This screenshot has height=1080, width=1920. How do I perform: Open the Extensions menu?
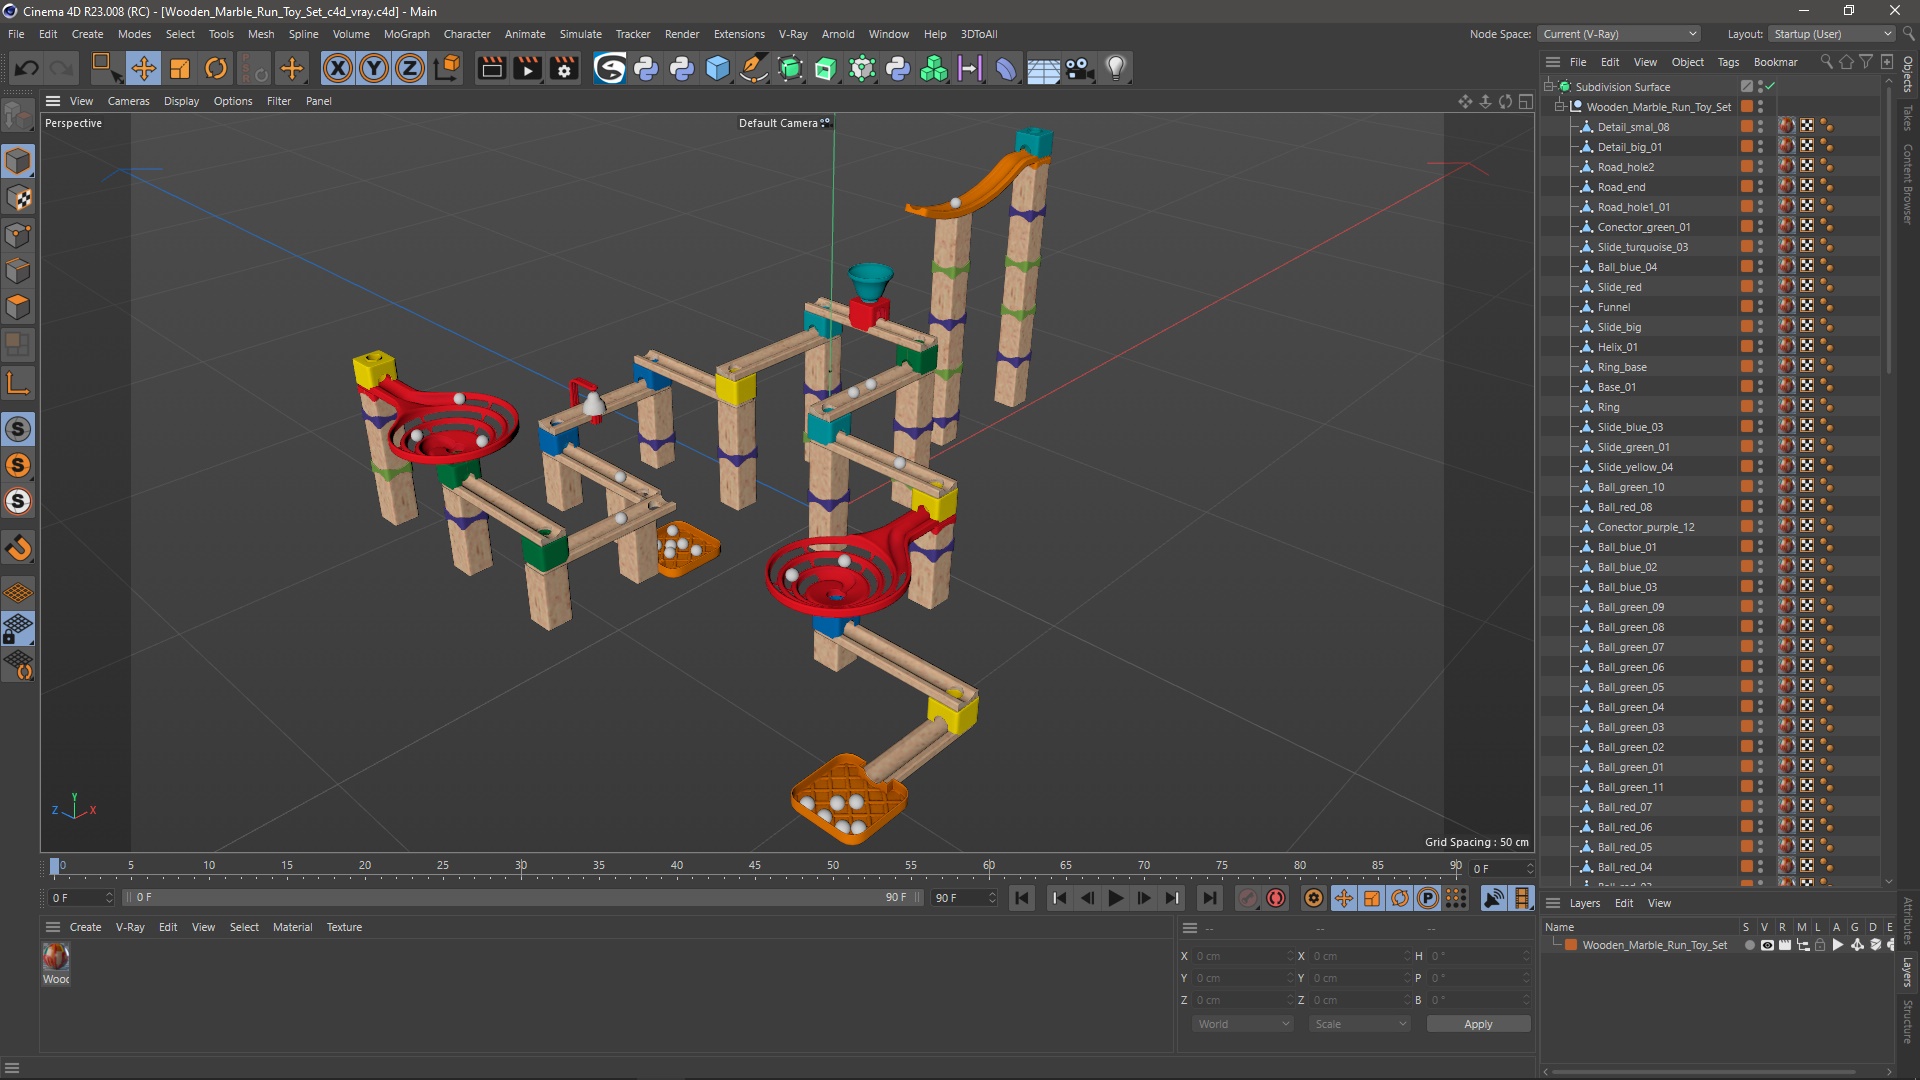click(x=739, y=34)
